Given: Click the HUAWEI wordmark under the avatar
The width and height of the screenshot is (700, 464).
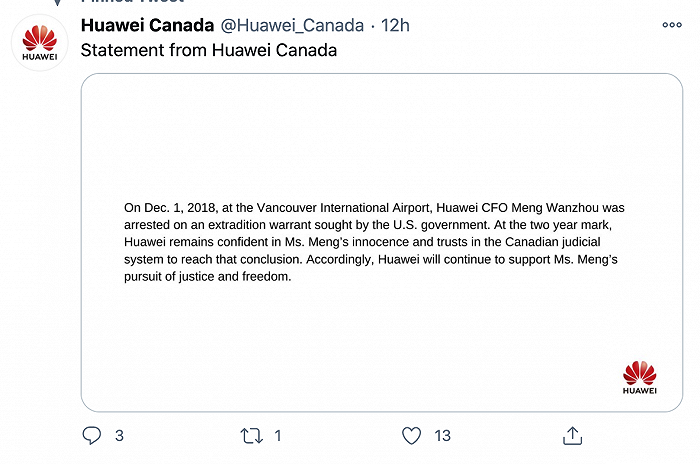Looking at the screenshot, I should [x=40, y=57].
